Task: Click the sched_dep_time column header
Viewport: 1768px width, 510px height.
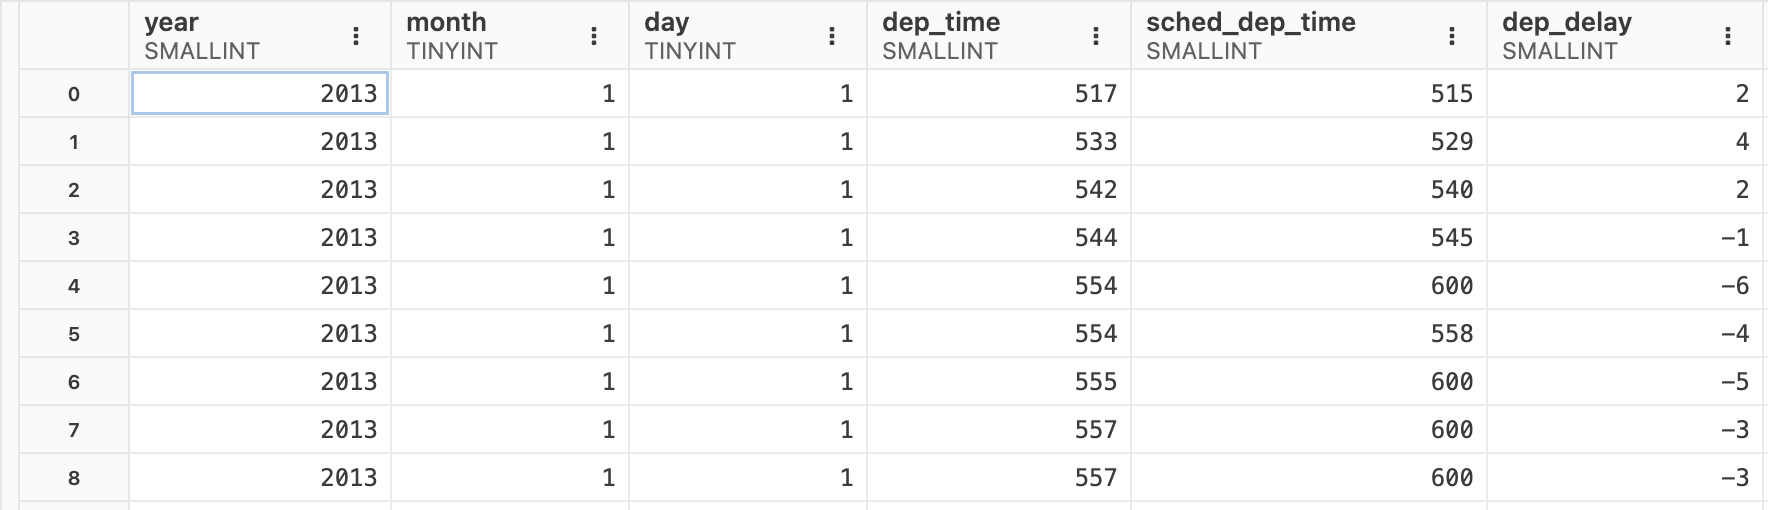Action: (x=1280, y=36)
